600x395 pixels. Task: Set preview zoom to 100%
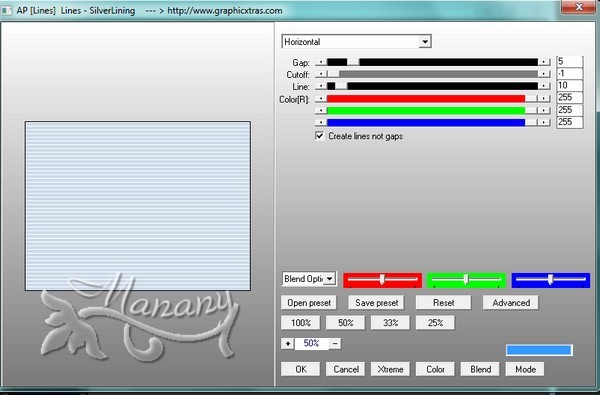tap(301, 323)
